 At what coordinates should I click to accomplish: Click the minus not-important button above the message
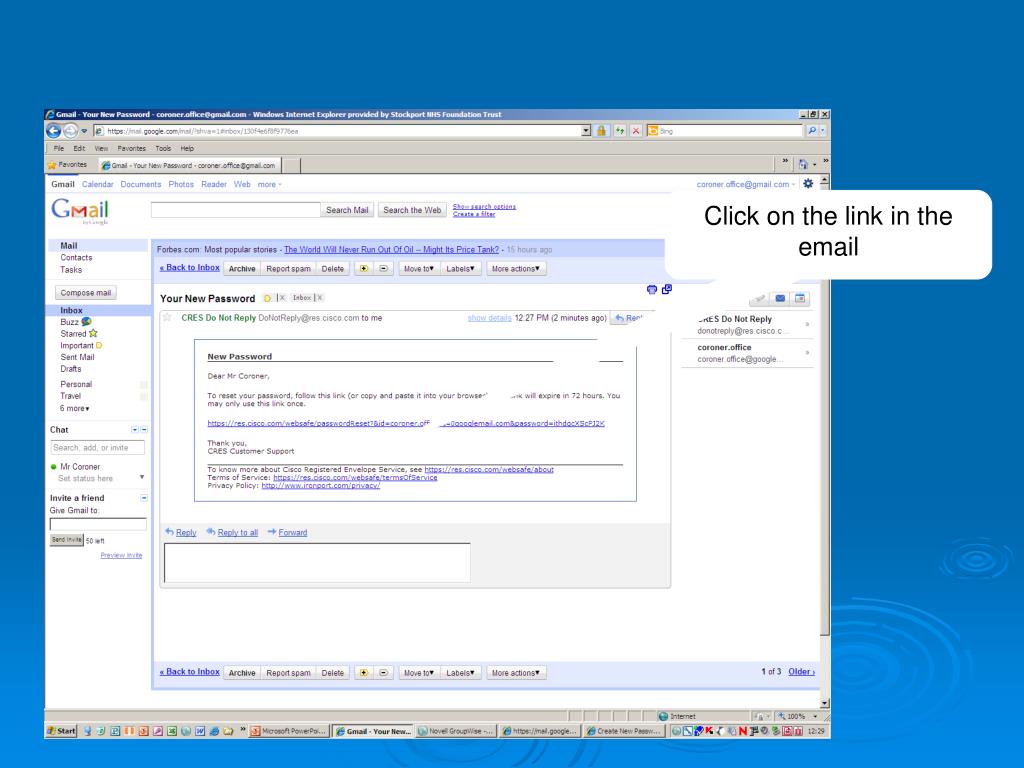coord(383,268)
